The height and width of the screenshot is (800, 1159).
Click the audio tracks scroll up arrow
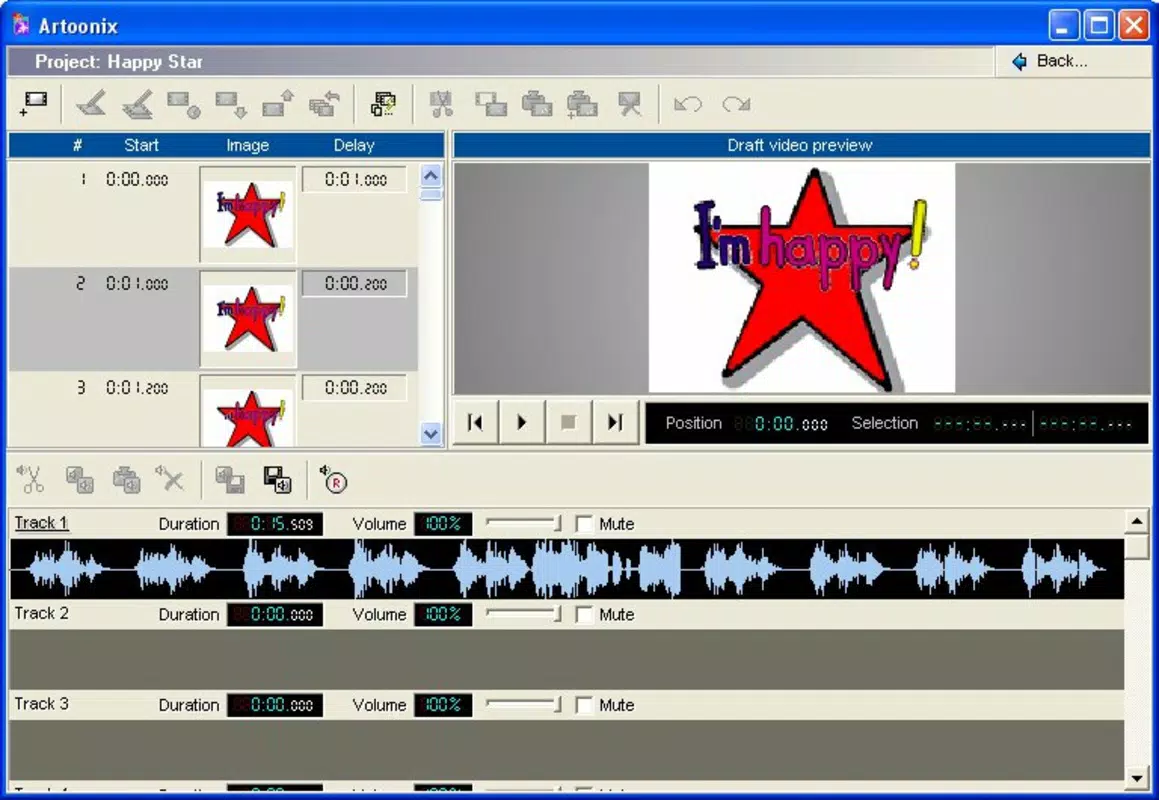(x=1137, y=521)
